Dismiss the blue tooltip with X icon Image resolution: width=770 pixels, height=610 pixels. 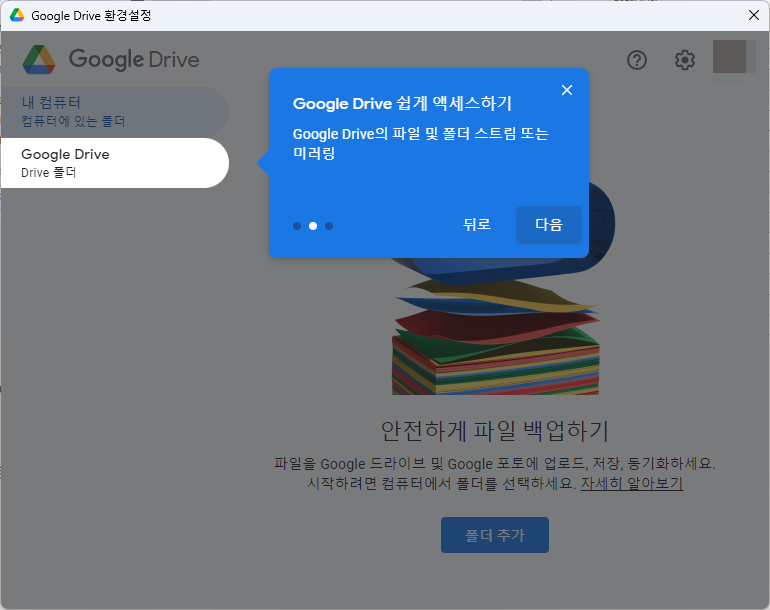(567, 90)
